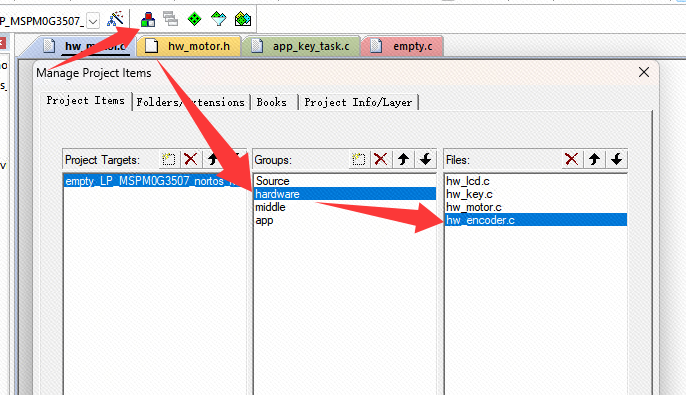Move the selected group up

pos(403,159)
